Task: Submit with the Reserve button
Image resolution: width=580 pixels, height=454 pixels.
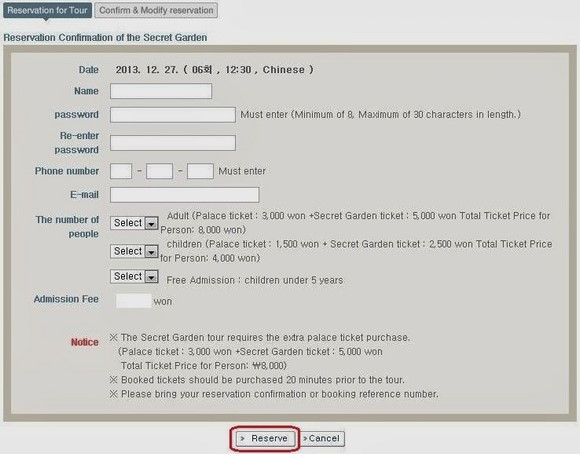Action: [x=264, y=438]
